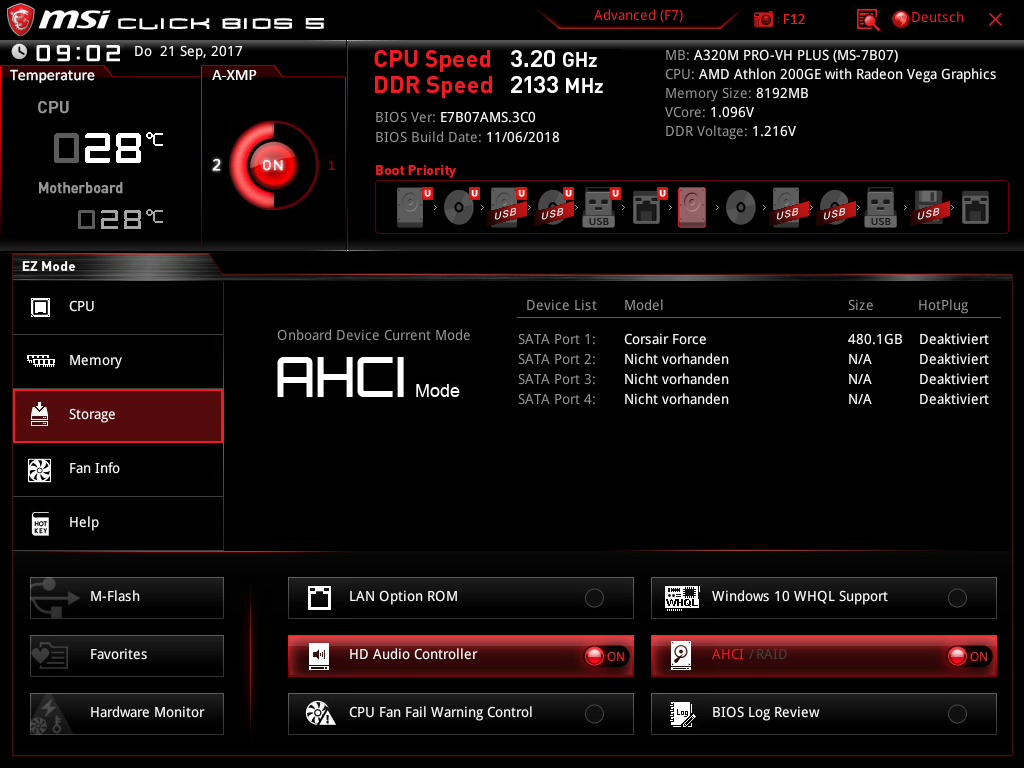Click the 09:02 system time display
This screenshot has width=1024, height=768.
coord(78,52)
